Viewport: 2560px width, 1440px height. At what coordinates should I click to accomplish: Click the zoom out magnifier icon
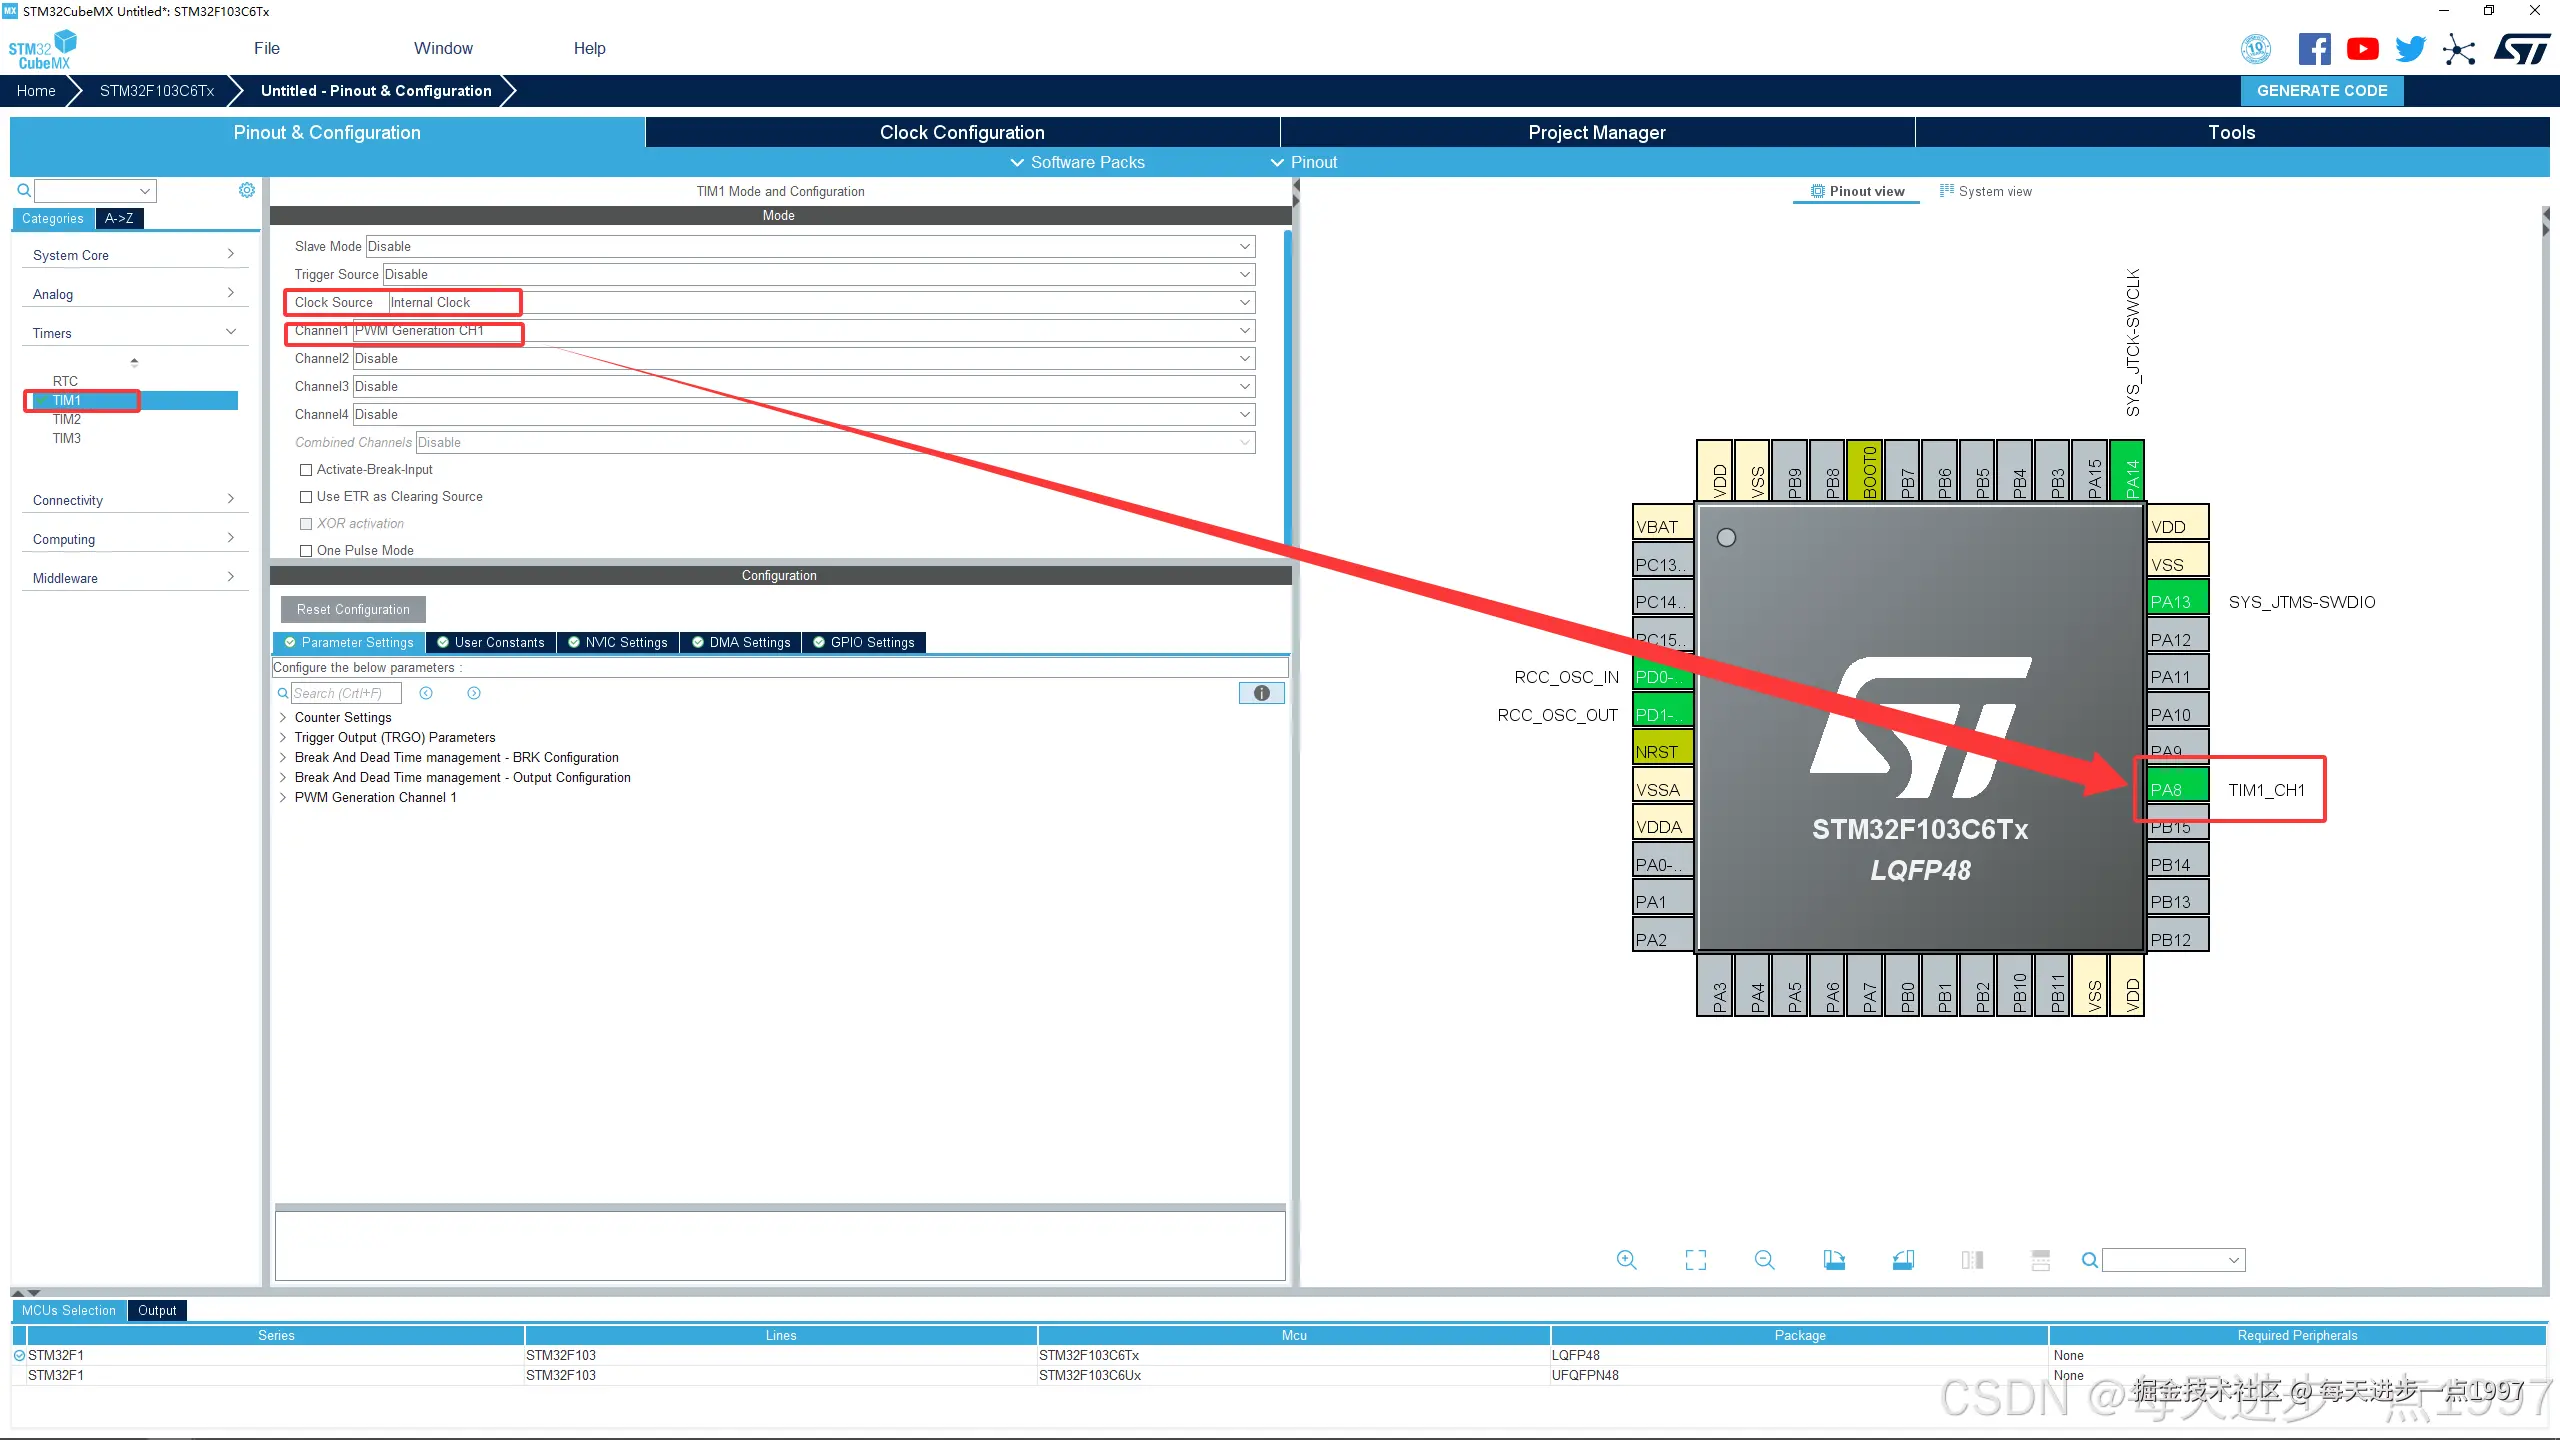pos(1765,1260)
